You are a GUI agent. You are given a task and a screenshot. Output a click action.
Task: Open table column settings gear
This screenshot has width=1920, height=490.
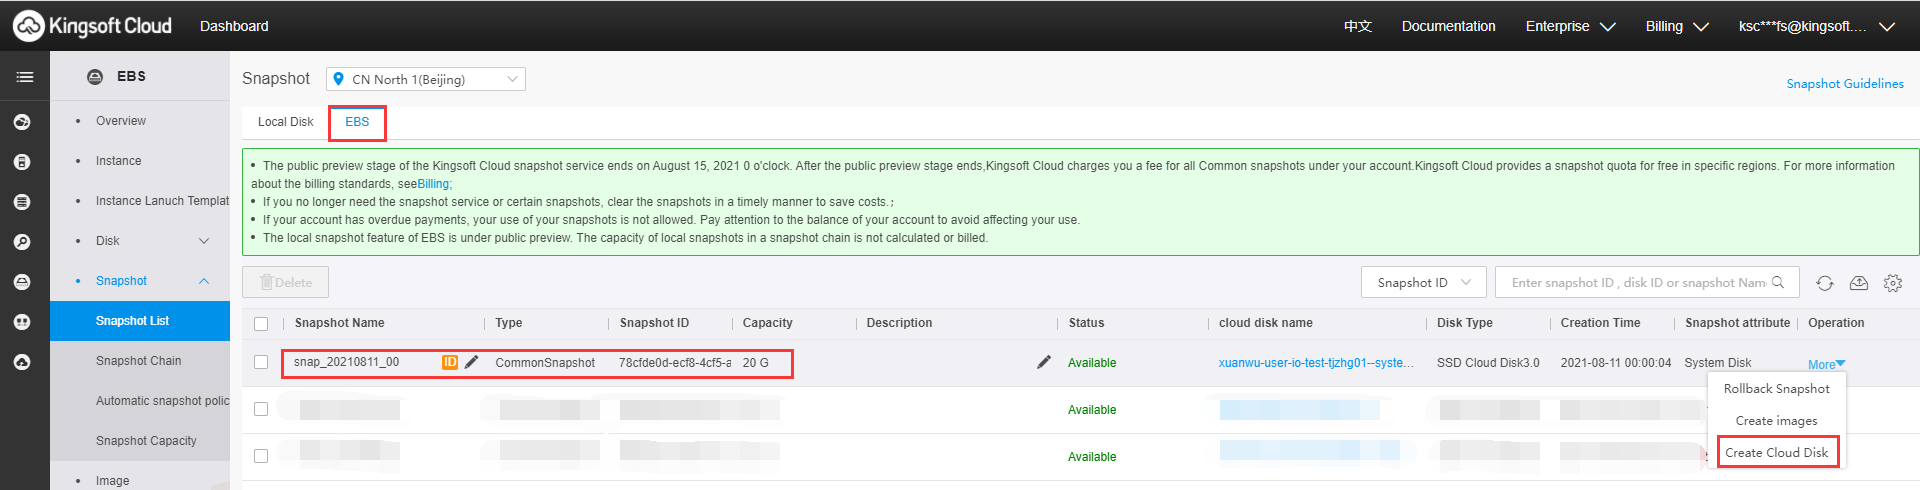(1893, 283)
